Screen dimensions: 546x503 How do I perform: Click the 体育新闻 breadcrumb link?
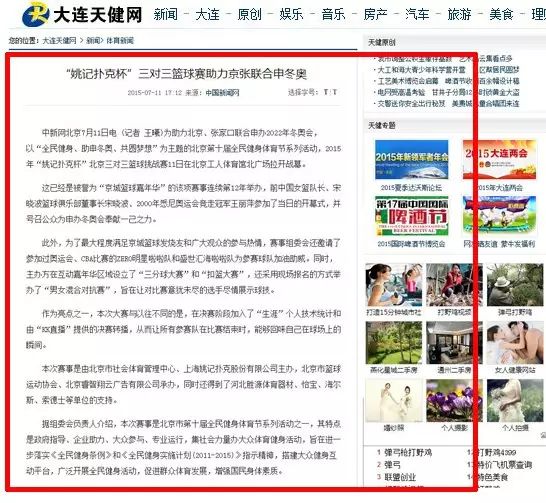pos(120,41)
